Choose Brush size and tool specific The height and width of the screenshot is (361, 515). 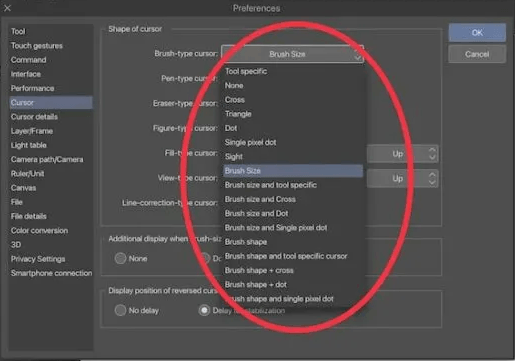click(293, 185)
